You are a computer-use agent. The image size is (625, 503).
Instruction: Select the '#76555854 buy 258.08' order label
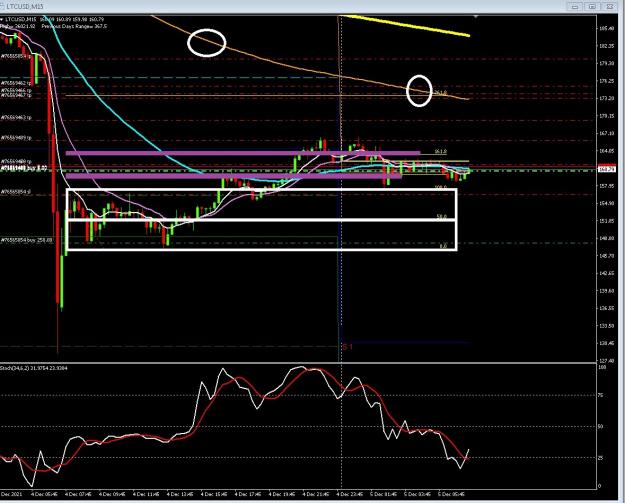pos(26,240)
